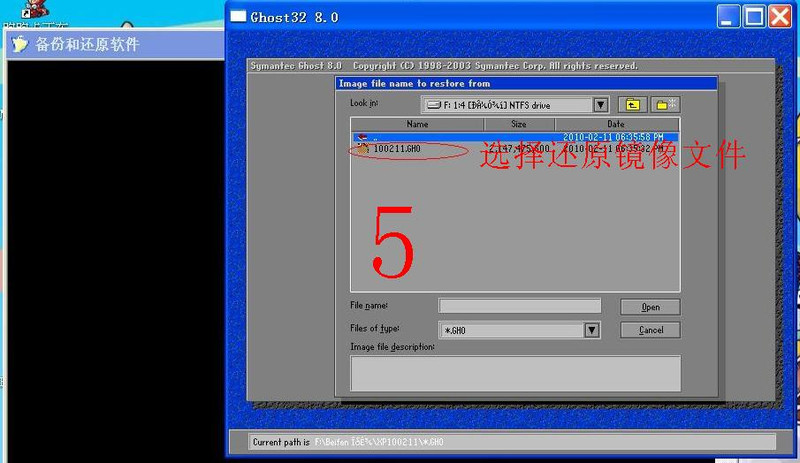Click the Files of type *.GHO combo box
The image size is (800, 463).
click(x=510, y=330)
